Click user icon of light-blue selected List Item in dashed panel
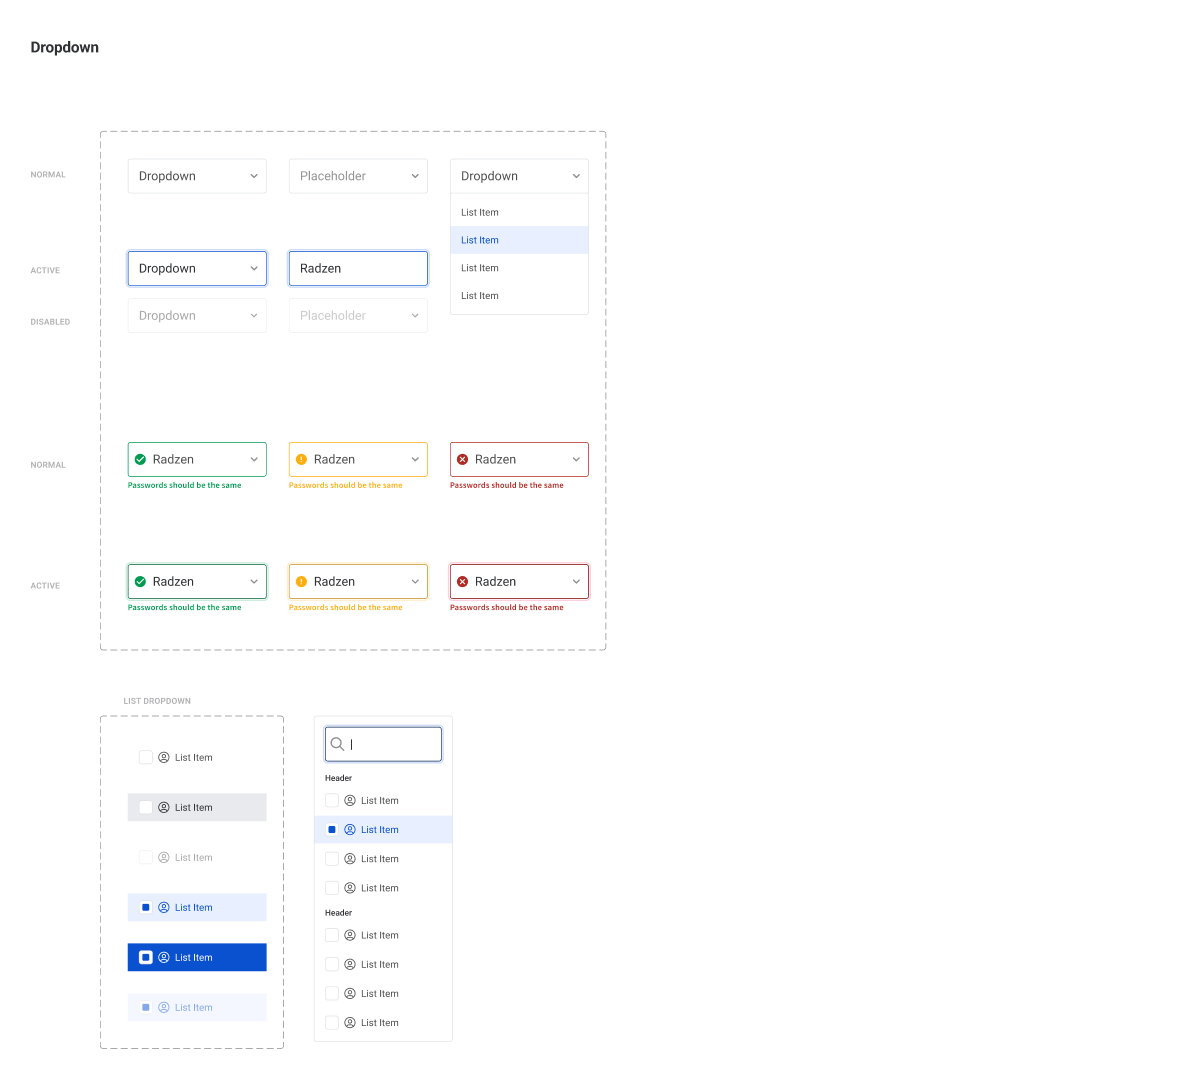 (x=164, y=907)
